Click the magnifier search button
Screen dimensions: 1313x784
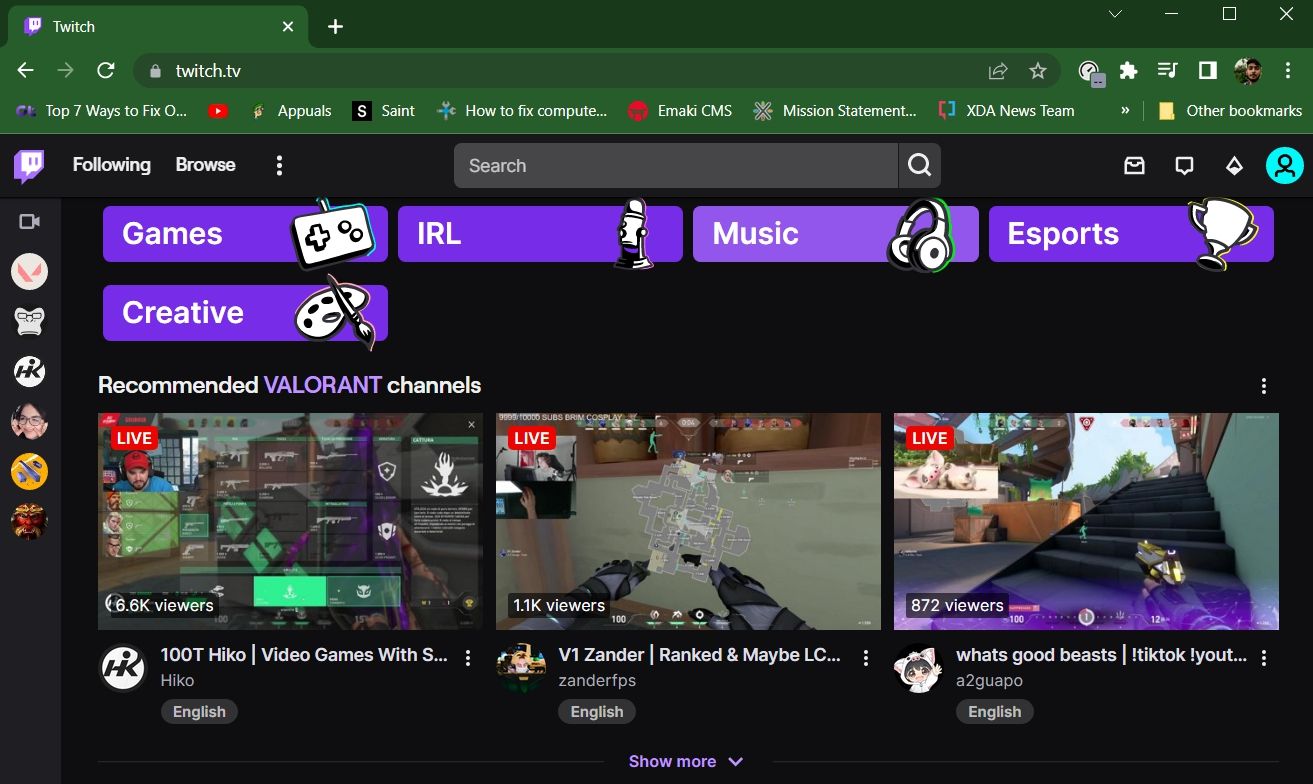click(920, 166)
